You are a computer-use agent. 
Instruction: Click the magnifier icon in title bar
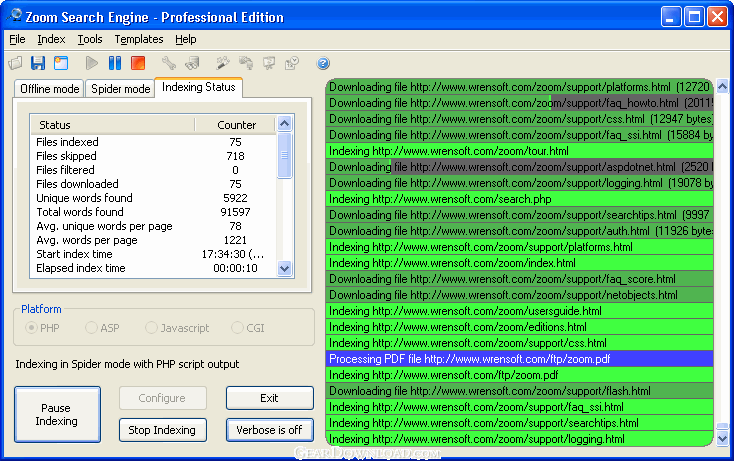[x=15, y=15]
